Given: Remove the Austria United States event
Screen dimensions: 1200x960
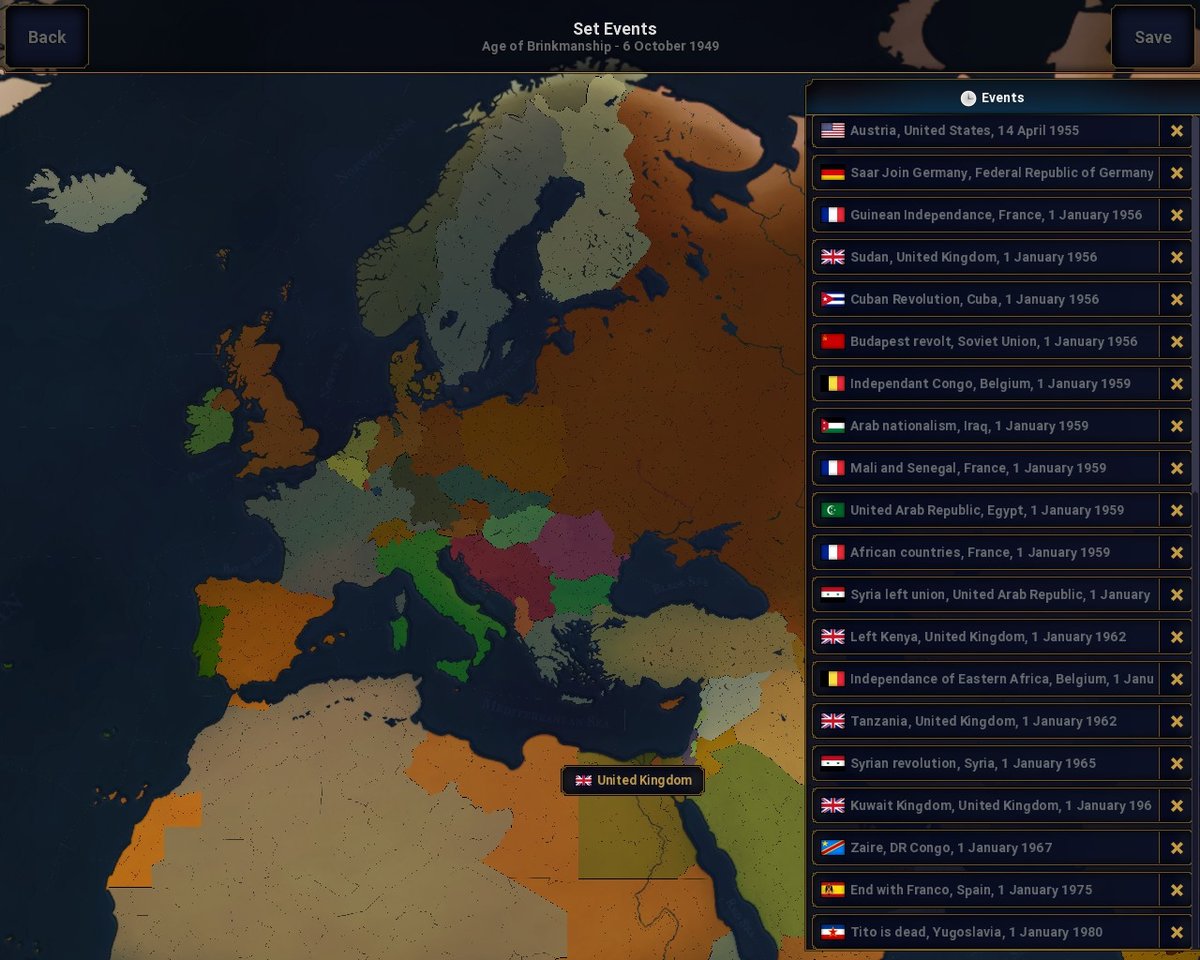Looking at the screenshot, I should click(x=1176, y=131).
